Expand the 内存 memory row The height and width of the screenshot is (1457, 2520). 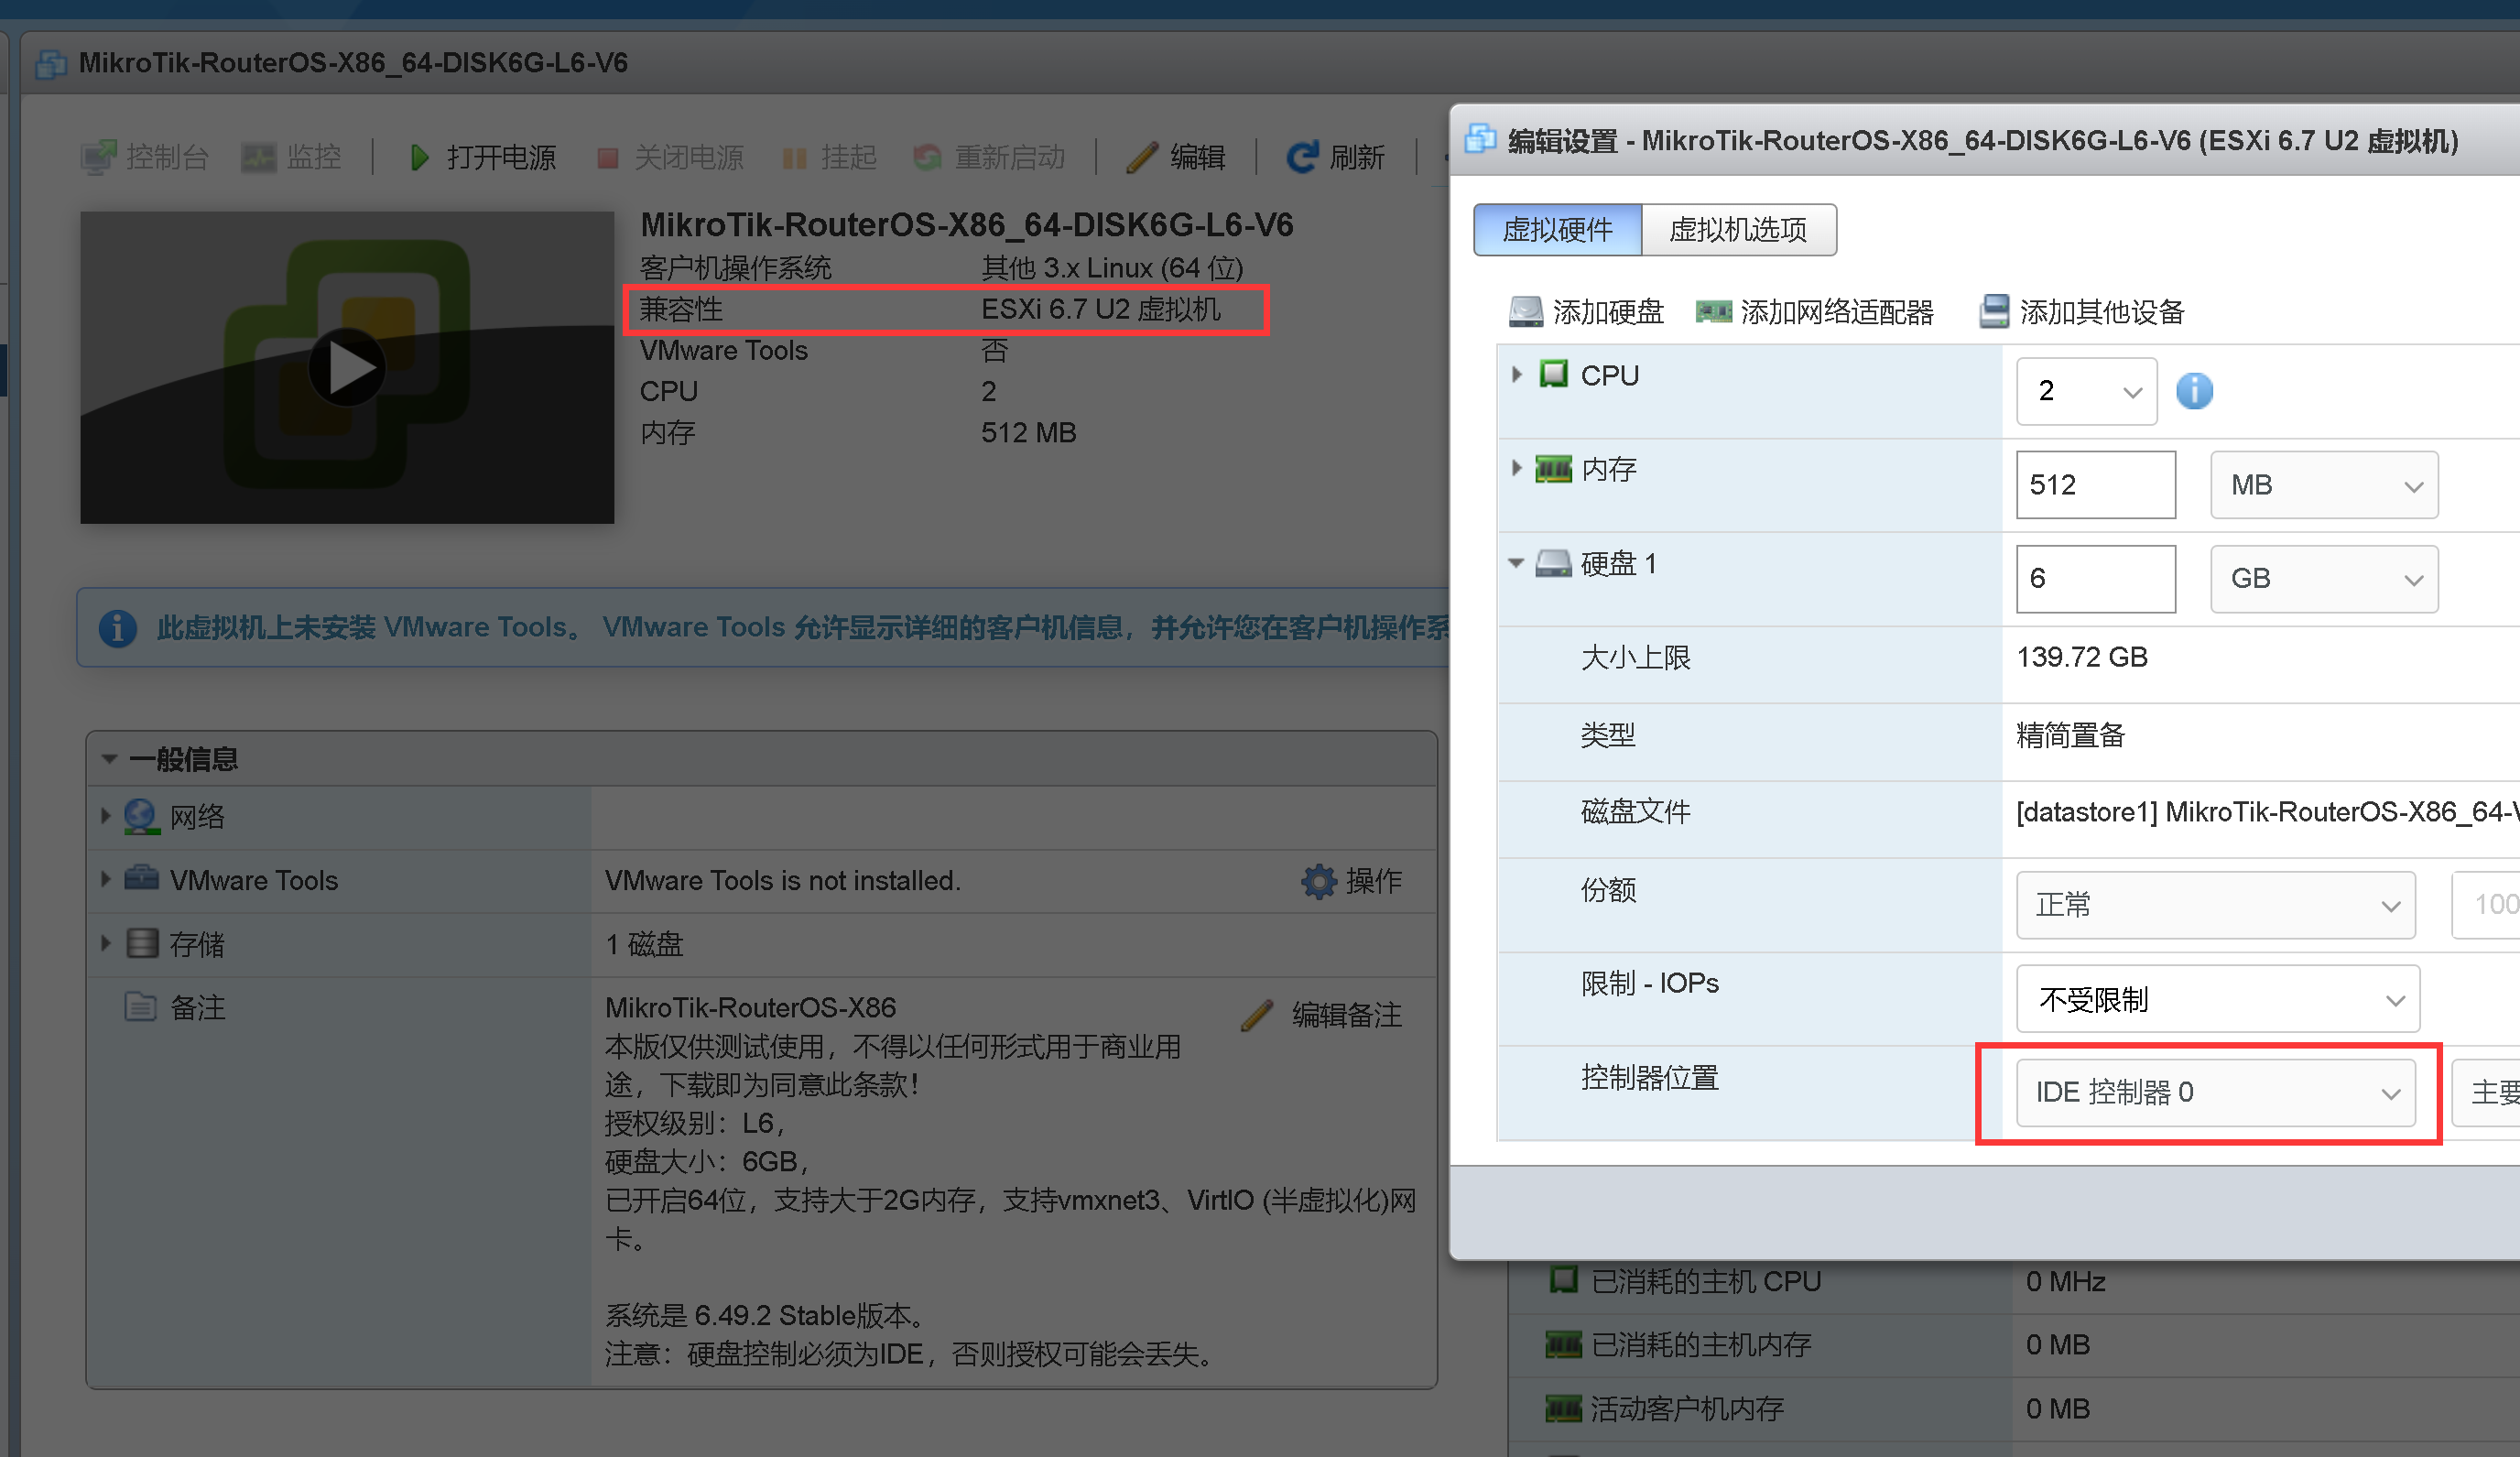(x=1517, y=467)
